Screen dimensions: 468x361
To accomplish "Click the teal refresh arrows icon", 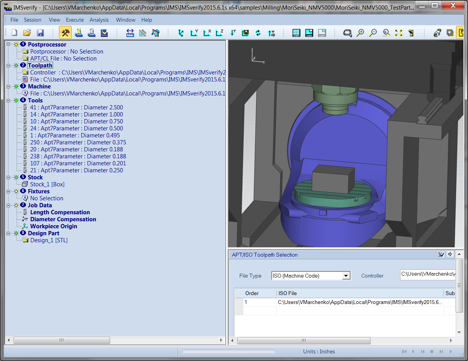I will [x=258, y=33].
